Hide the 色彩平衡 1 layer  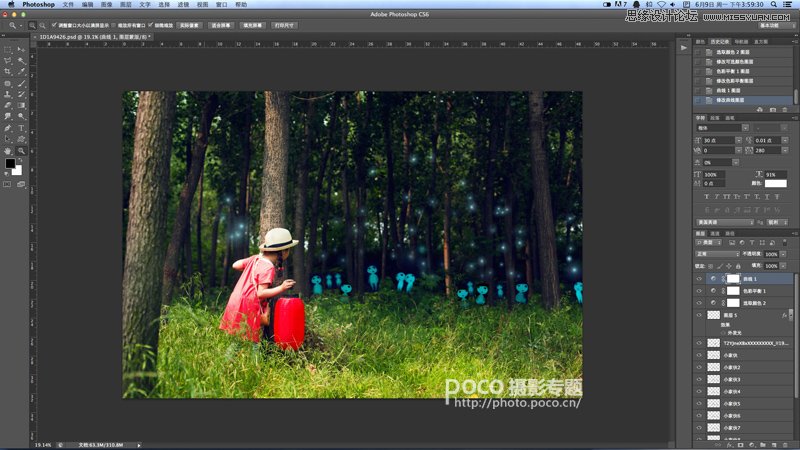[699, 291]
